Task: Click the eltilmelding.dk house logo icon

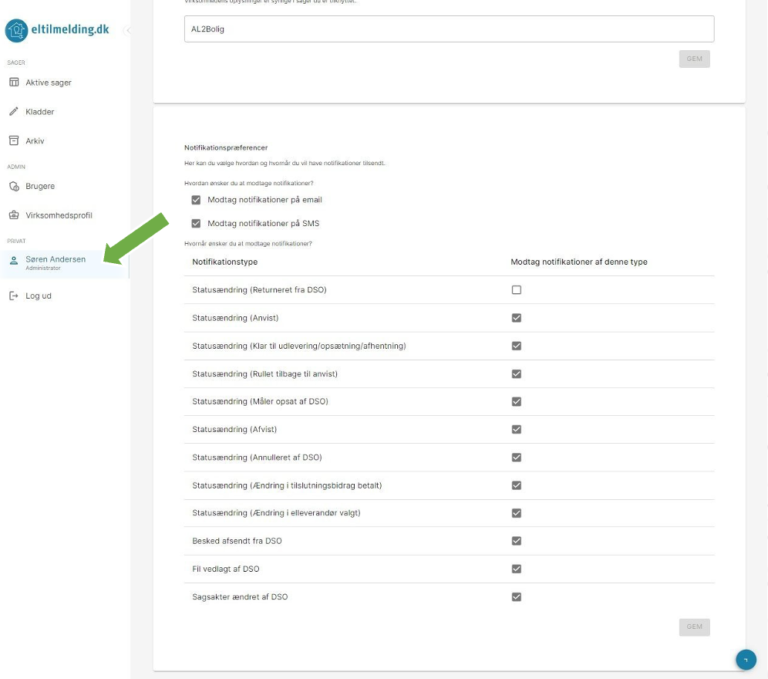Action: pyautogui.click(x=16, y=30)
